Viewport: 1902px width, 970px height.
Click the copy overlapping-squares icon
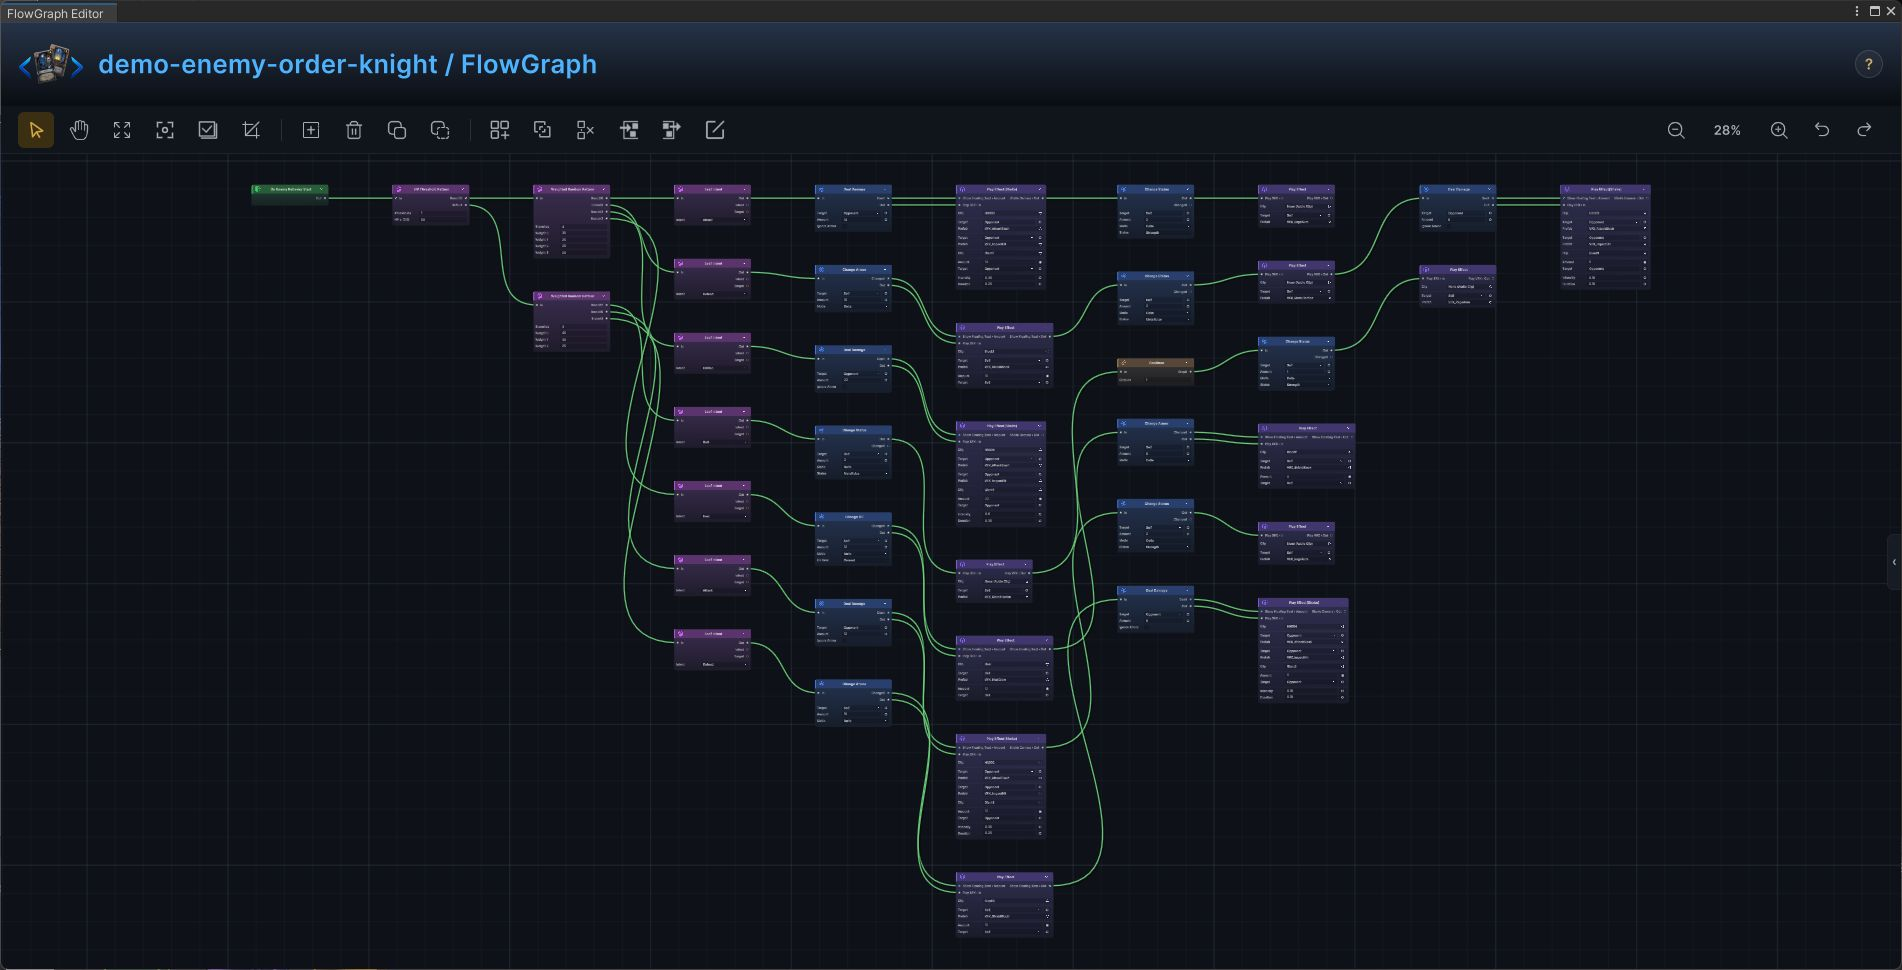pyautogui.click(x=397, y=130)
